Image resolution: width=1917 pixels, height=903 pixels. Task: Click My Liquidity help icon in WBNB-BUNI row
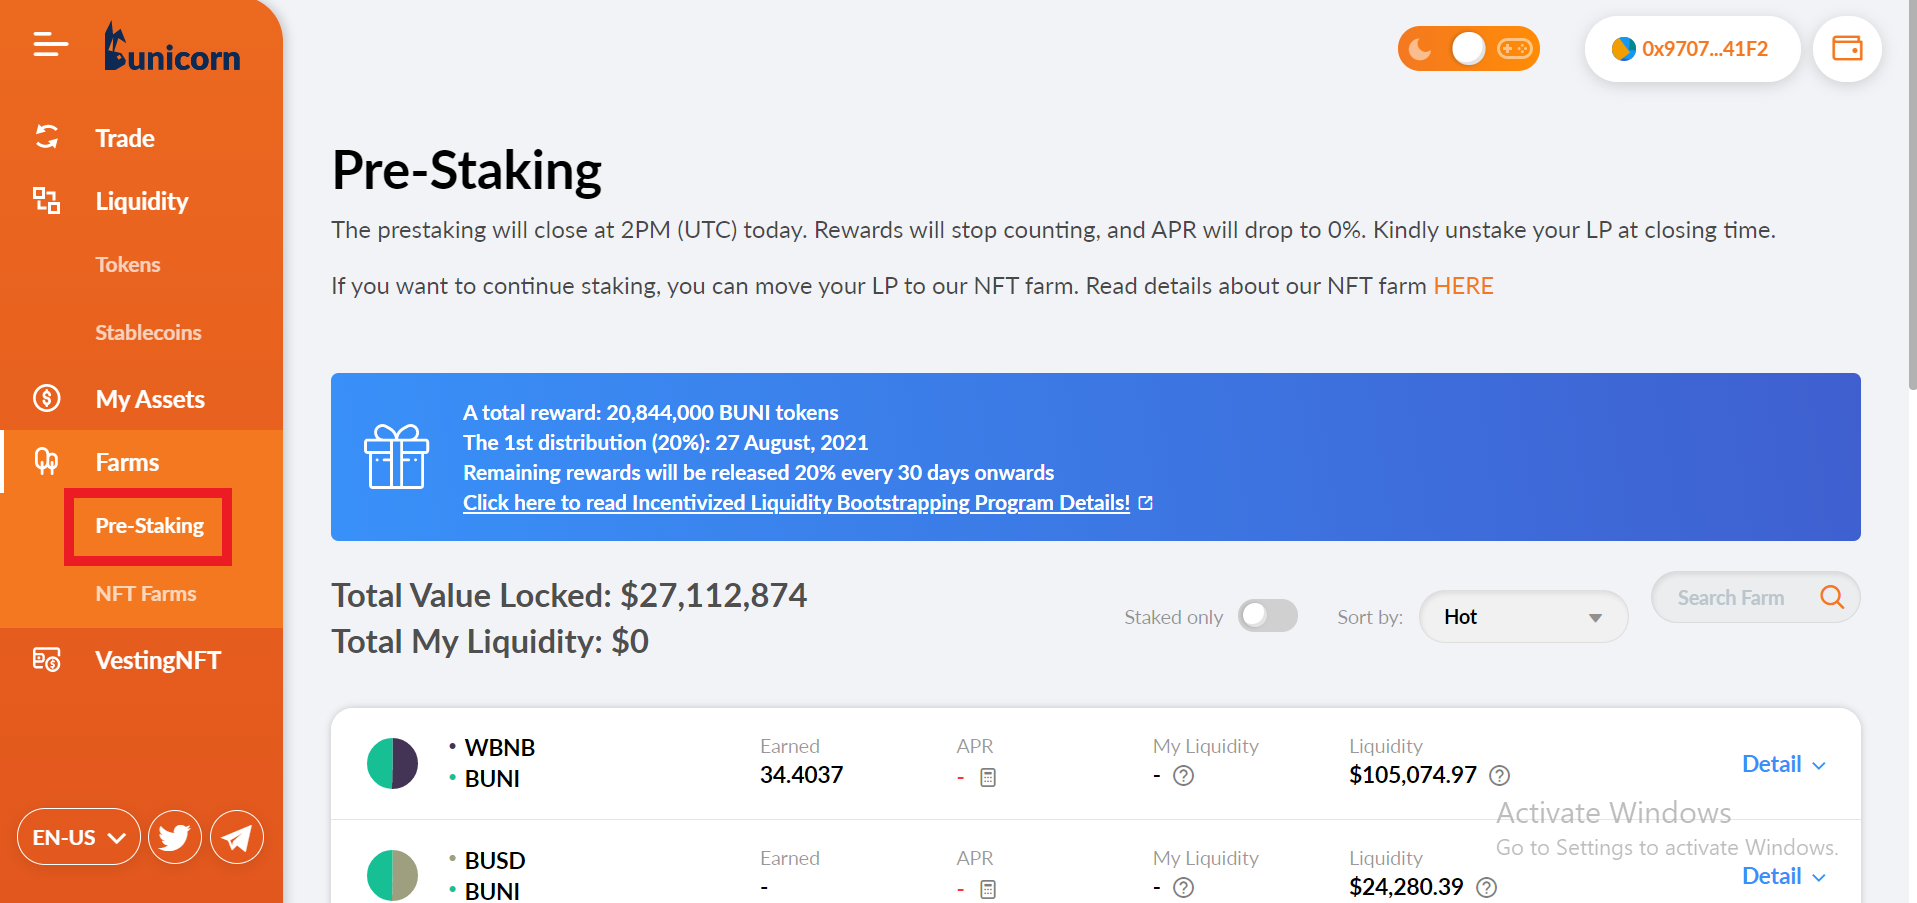point(1183,776)
